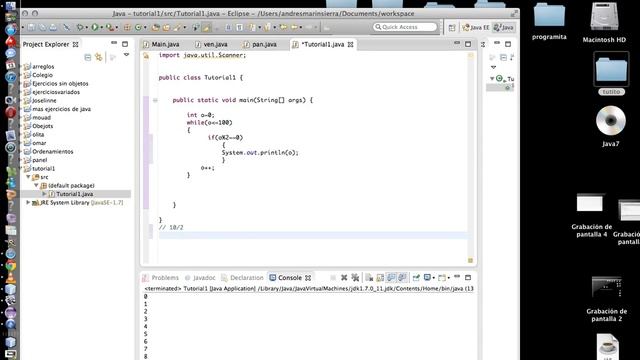The height and width of the screenshot is (360, 640).
Task: Toggle Scroll Lock in Console
Action: point(380,278)
